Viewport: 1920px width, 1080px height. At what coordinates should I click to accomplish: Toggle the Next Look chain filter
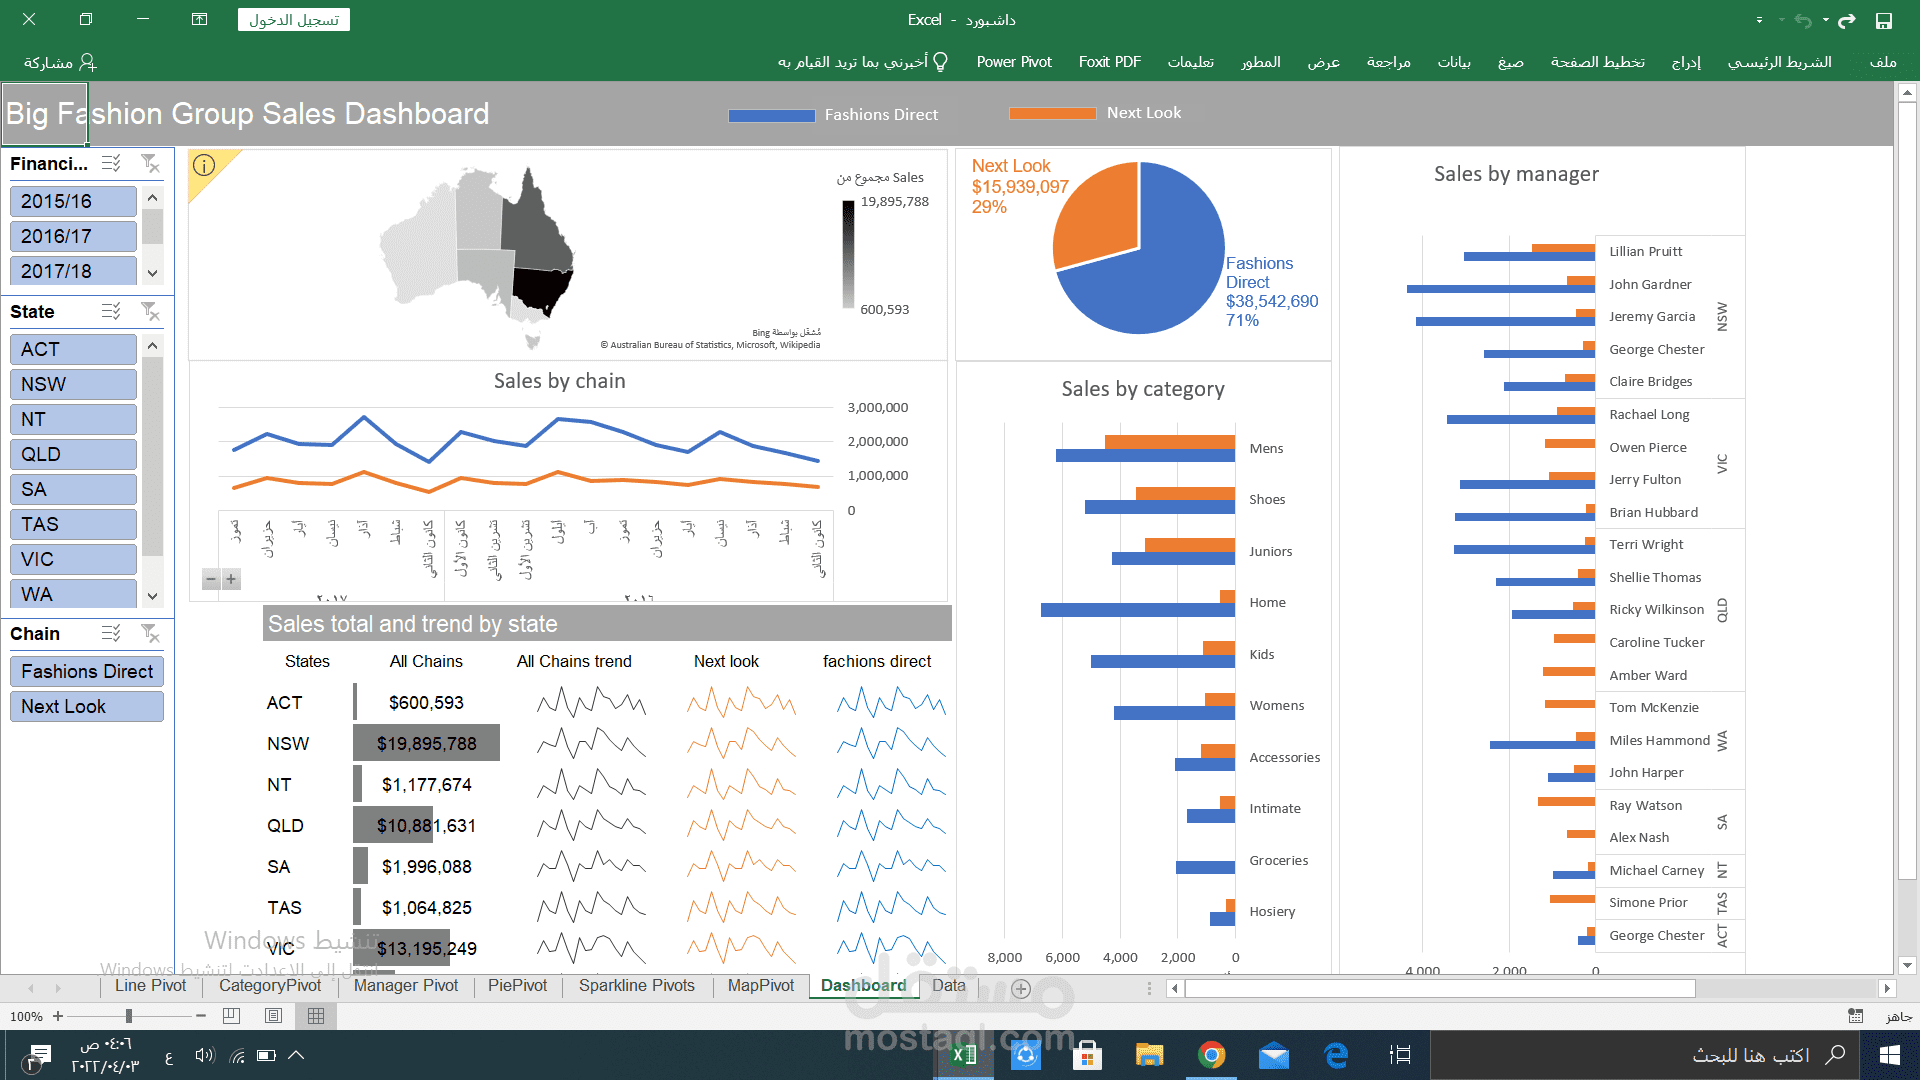pyautogui.click(x=84, y=705)
